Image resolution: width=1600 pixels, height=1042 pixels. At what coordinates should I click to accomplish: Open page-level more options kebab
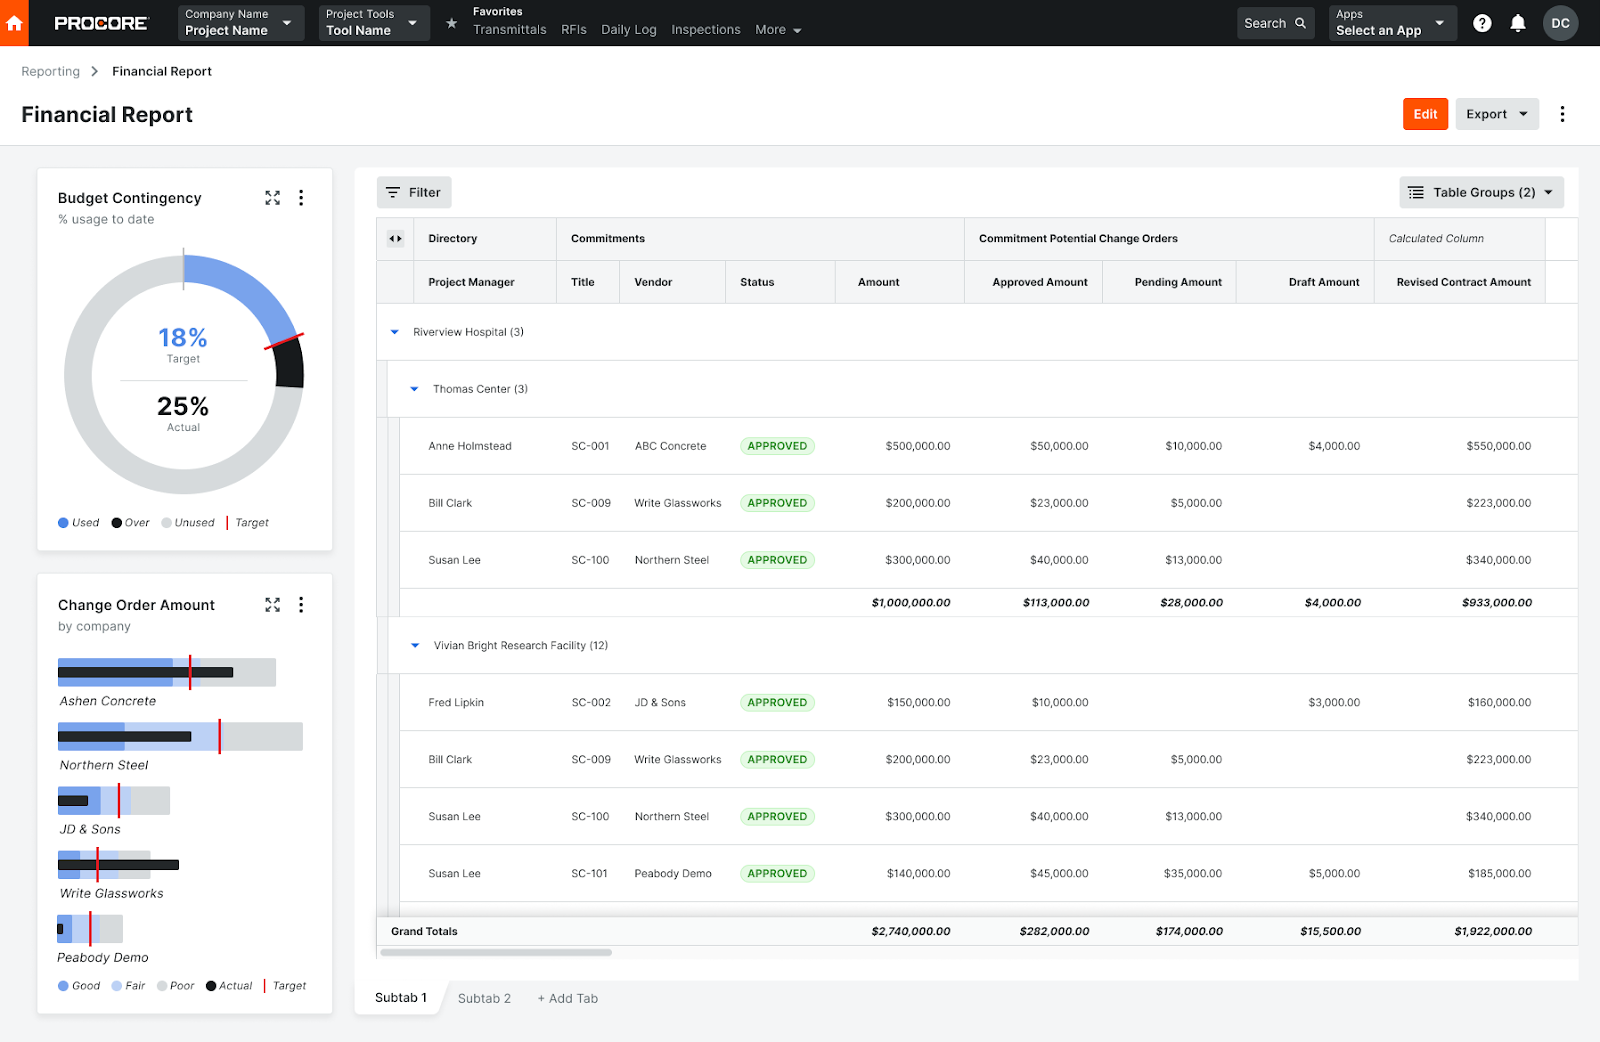point(1562,114)
